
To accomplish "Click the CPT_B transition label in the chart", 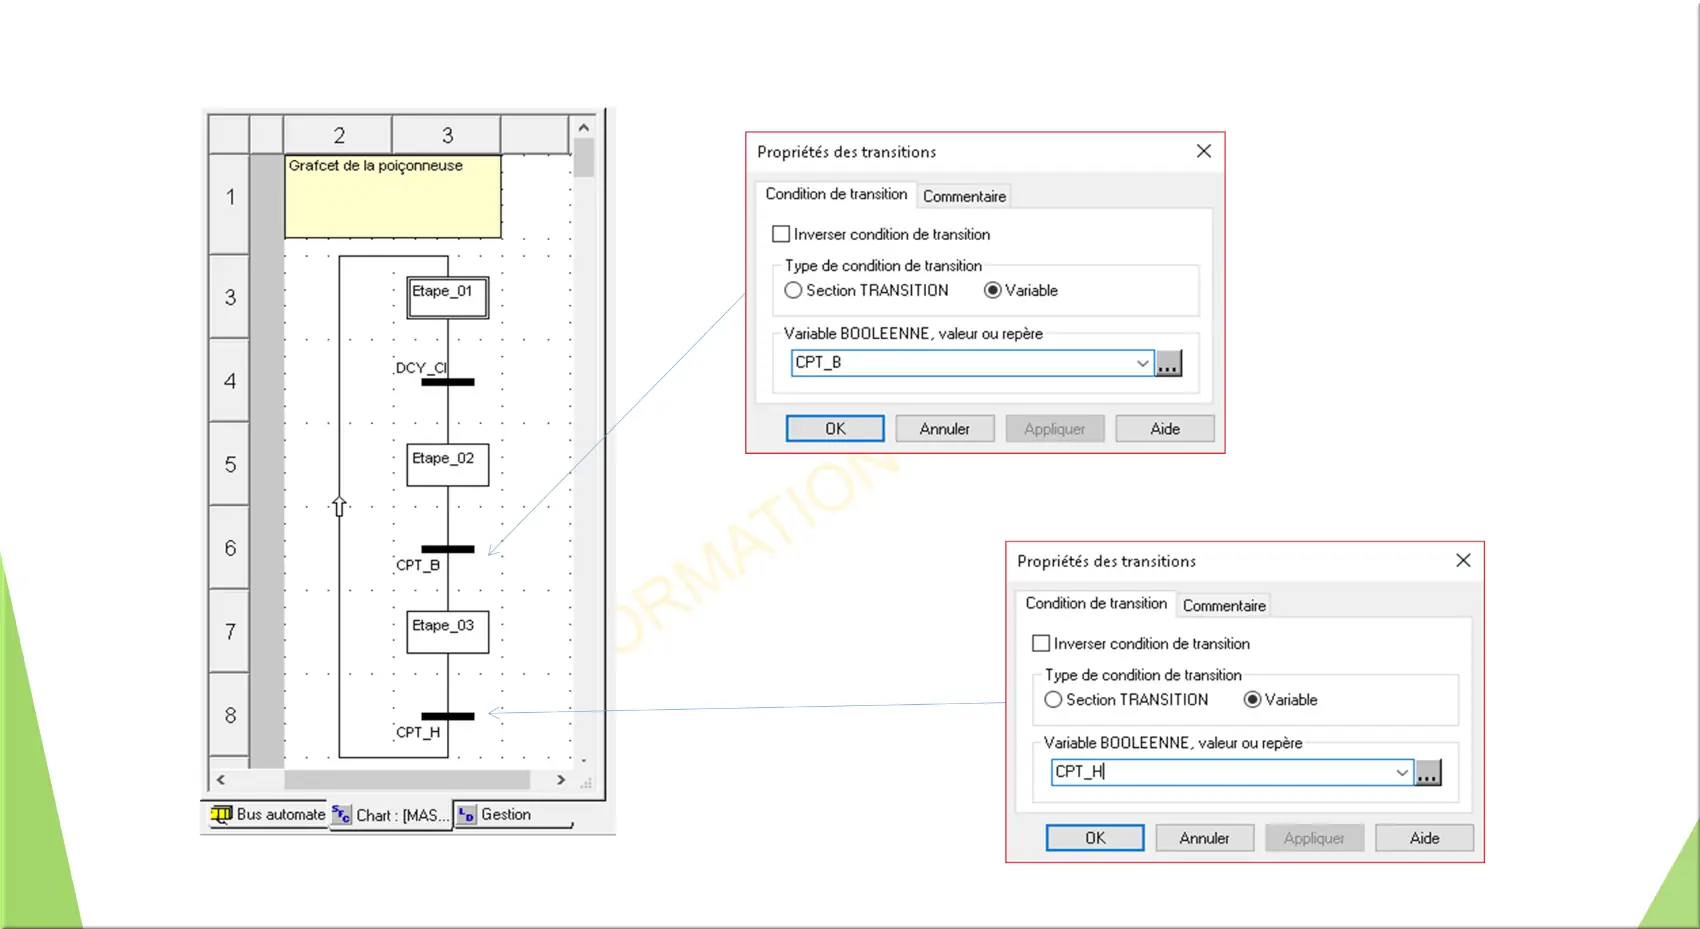I will (x=418, y=565).
